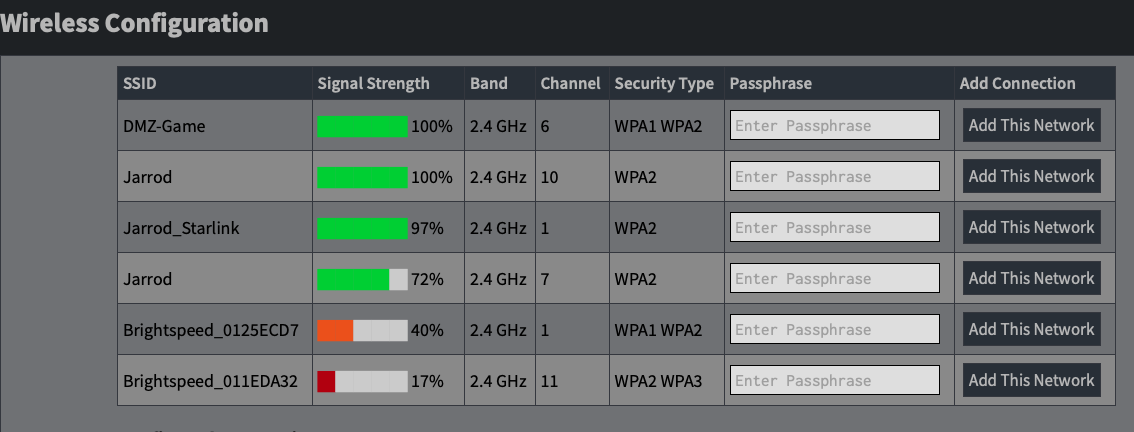
Task: Focus passphrase input for Brightspeed_011EDA32
Action: [x=834, y=381]
